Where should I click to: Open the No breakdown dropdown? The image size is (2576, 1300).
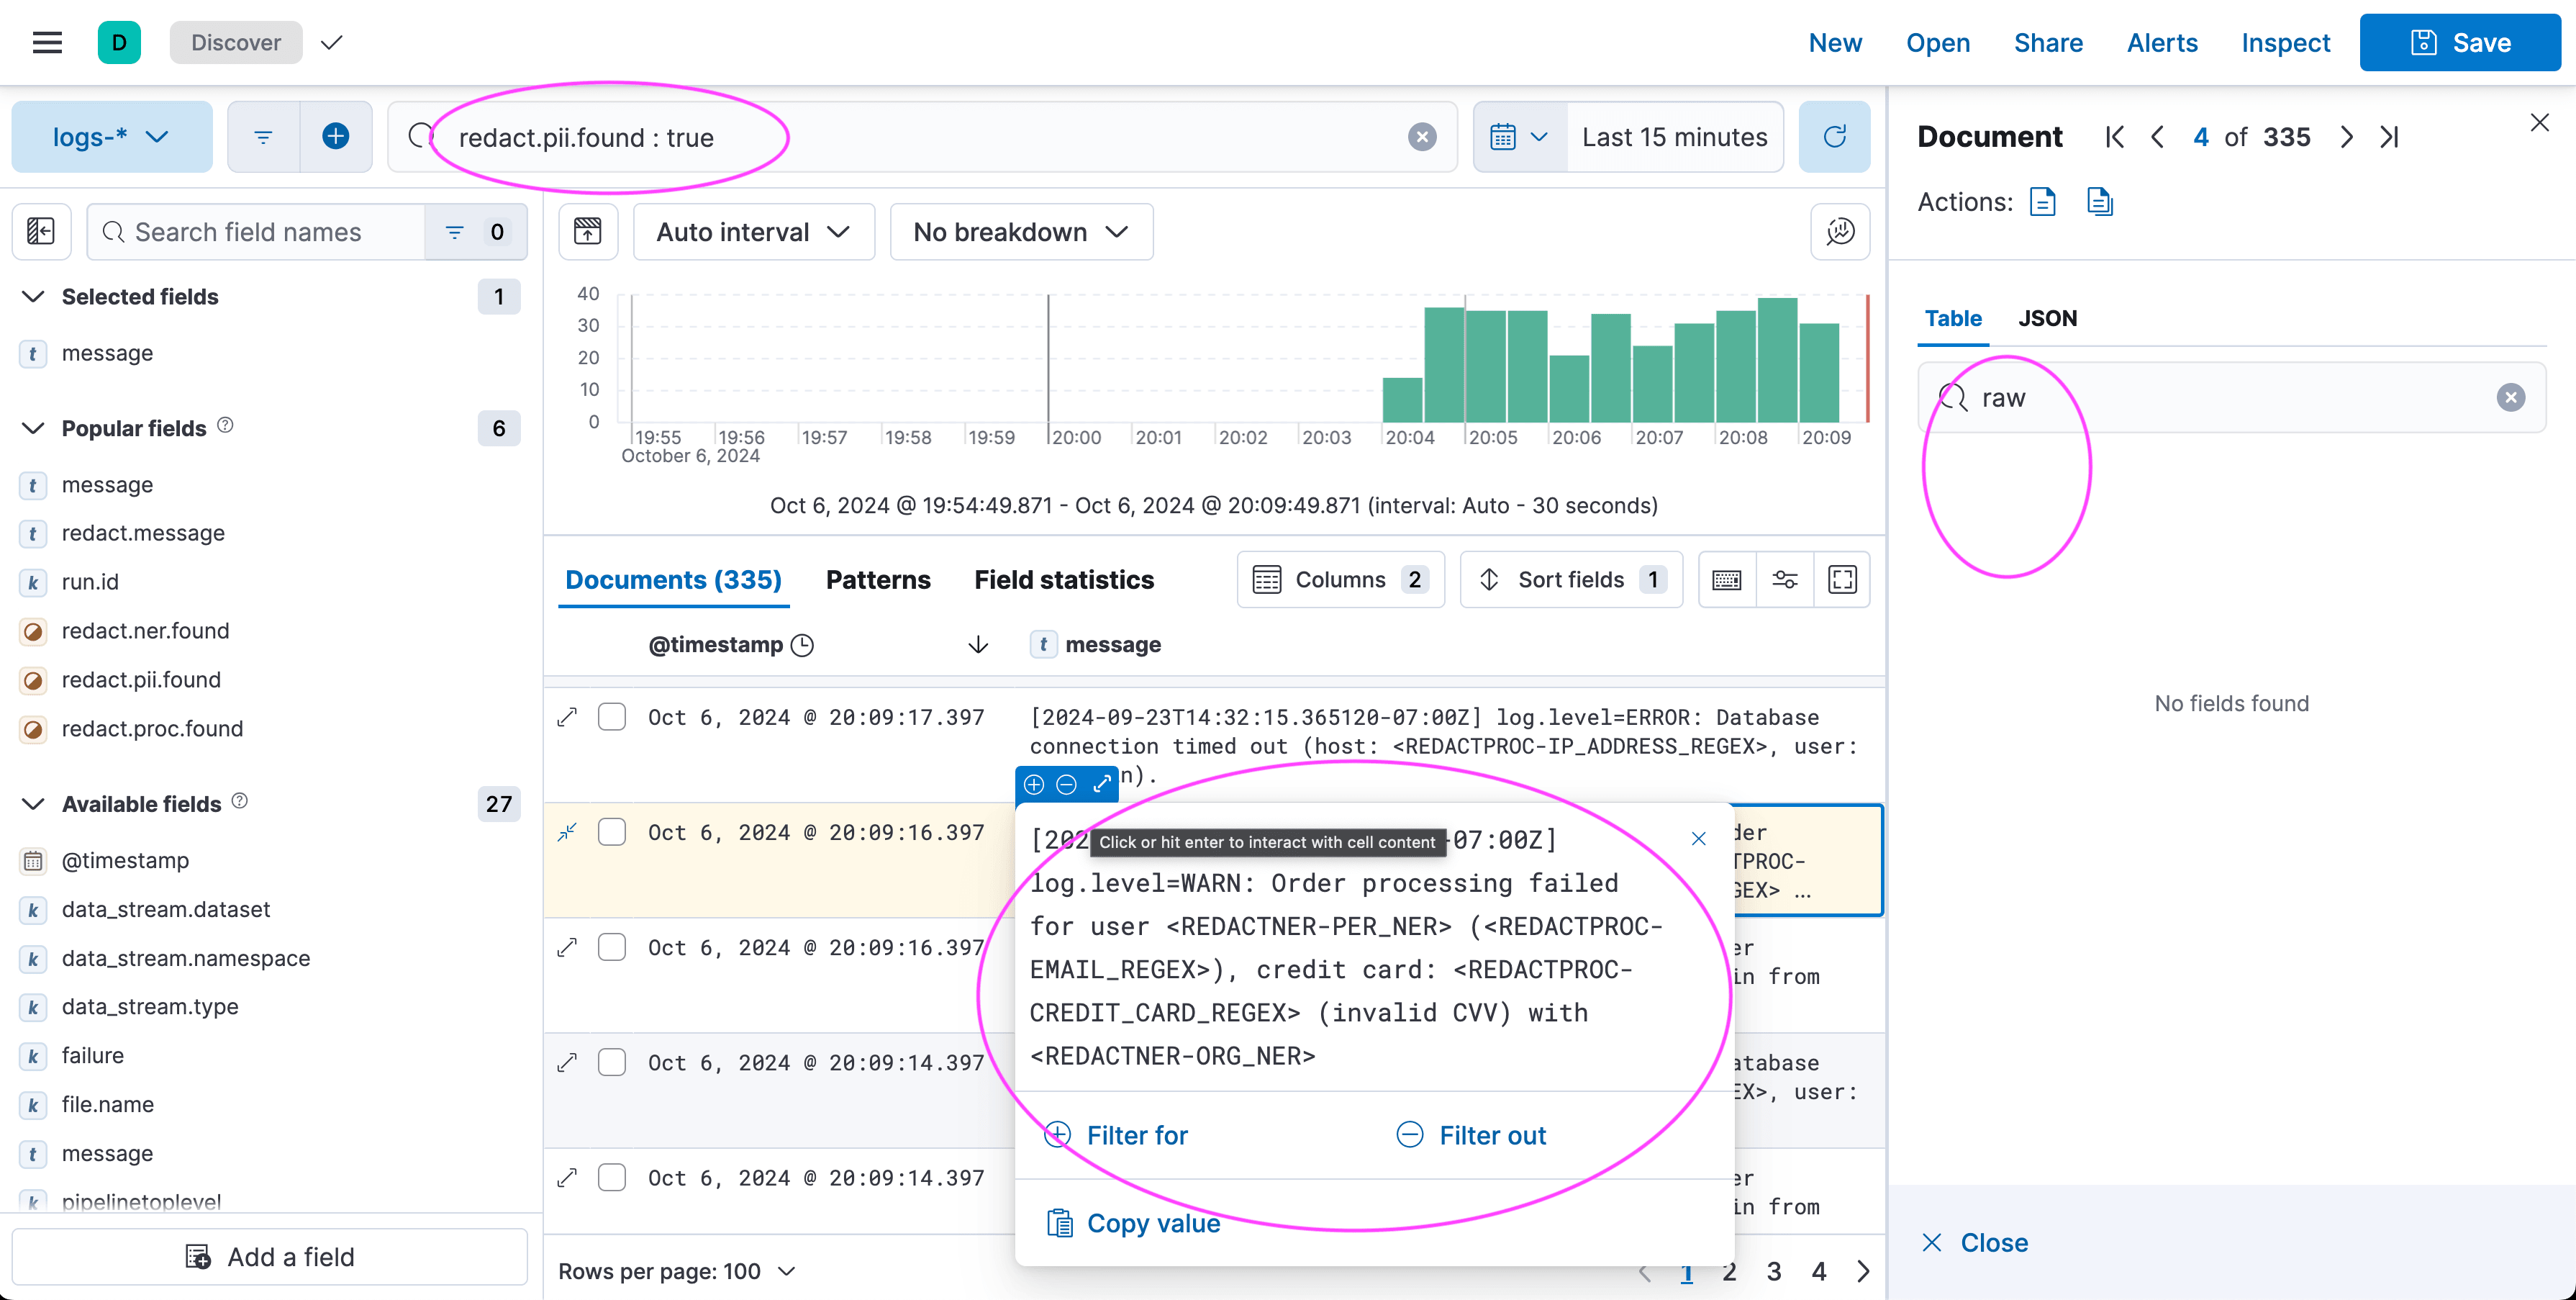(1020, 231)
